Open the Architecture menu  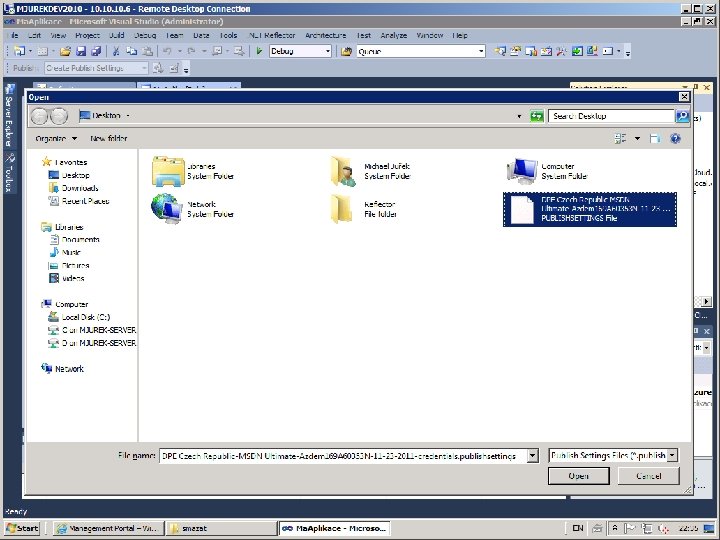pos(326,35)
